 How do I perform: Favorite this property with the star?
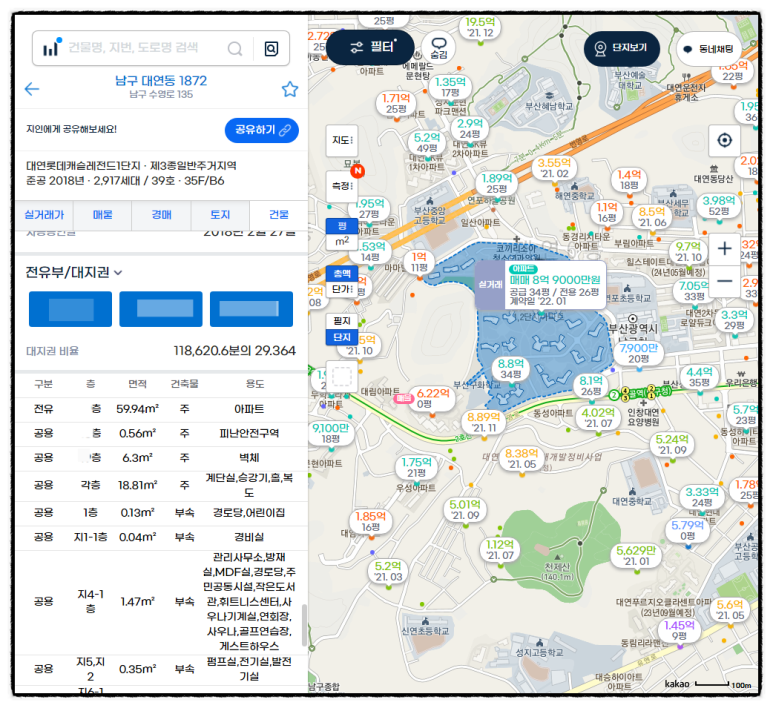(x=290, y=89)
